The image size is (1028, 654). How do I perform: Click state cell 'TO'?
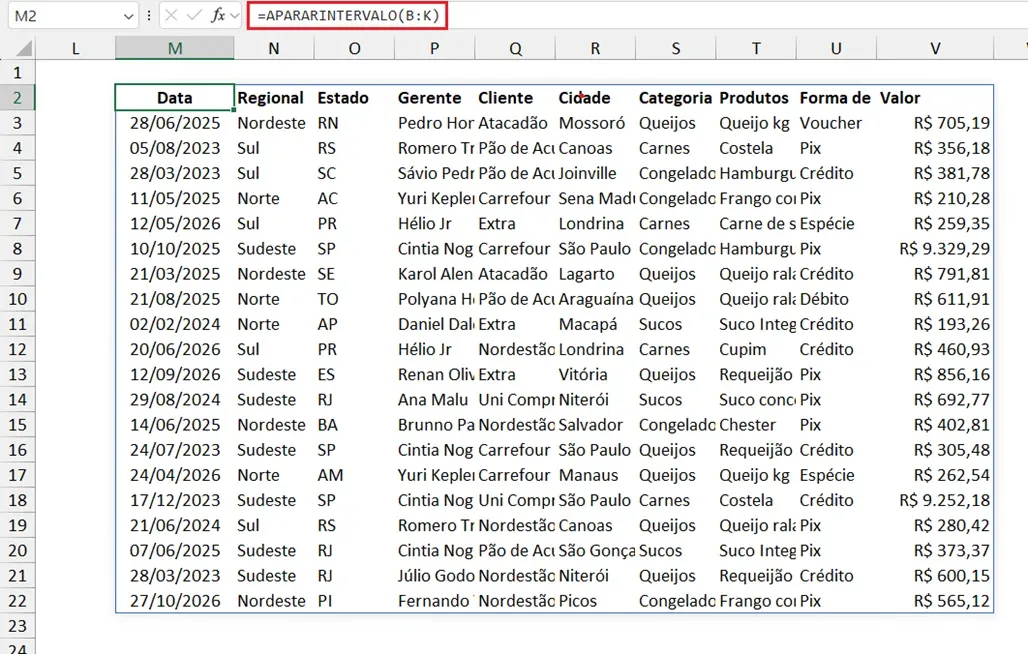355,299
